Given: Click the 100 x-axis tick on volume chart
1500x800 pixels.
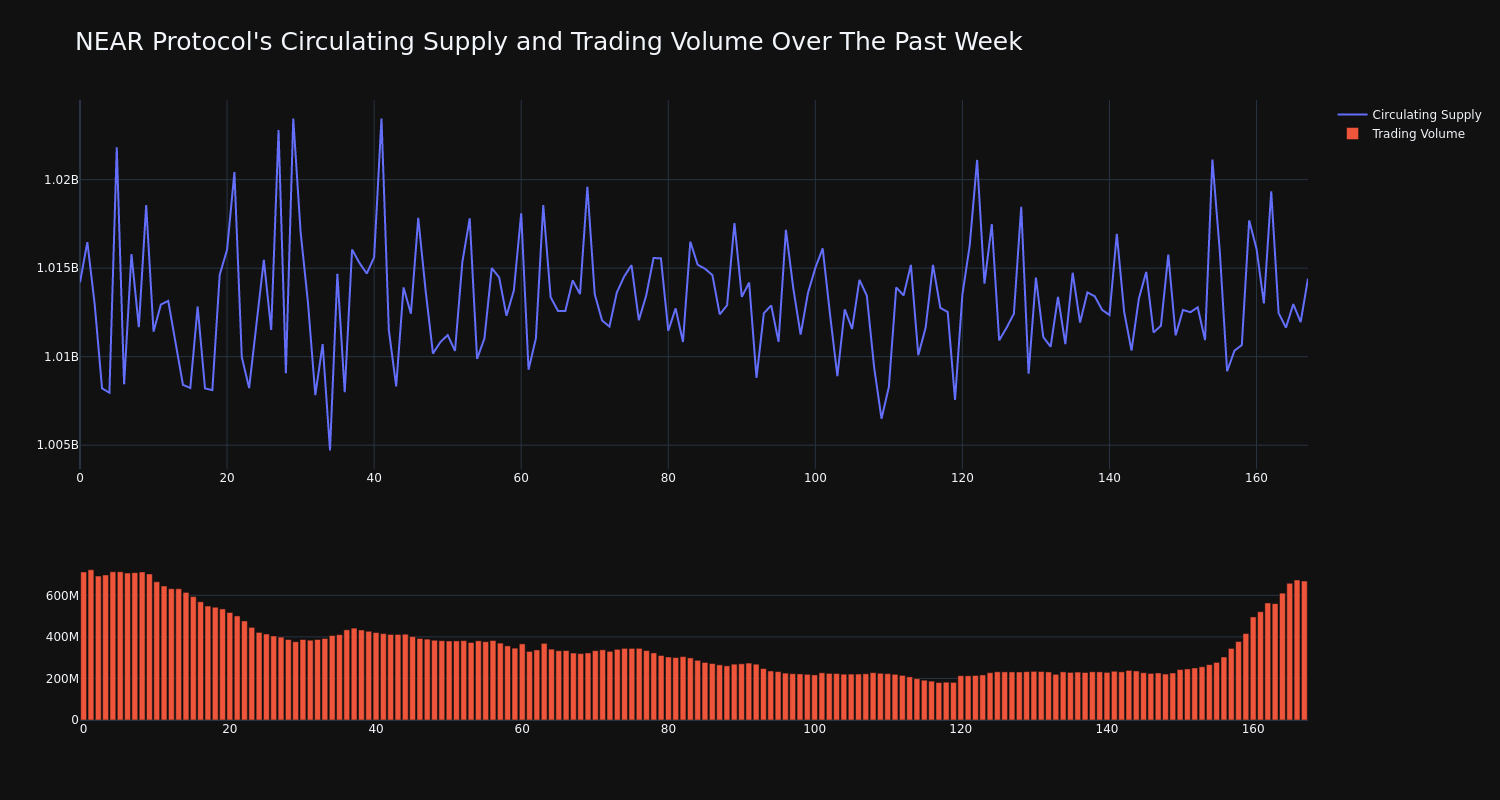Looking at the screenshot, I should point(815,729).
